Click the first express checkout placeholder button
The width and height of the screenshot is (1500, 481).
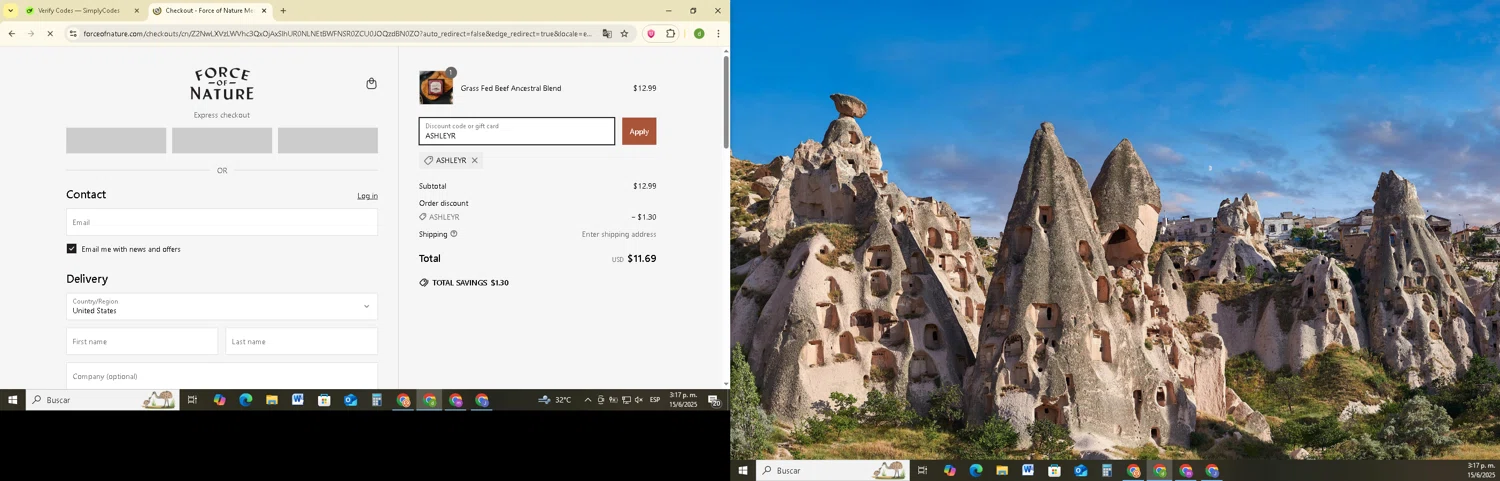116,140
